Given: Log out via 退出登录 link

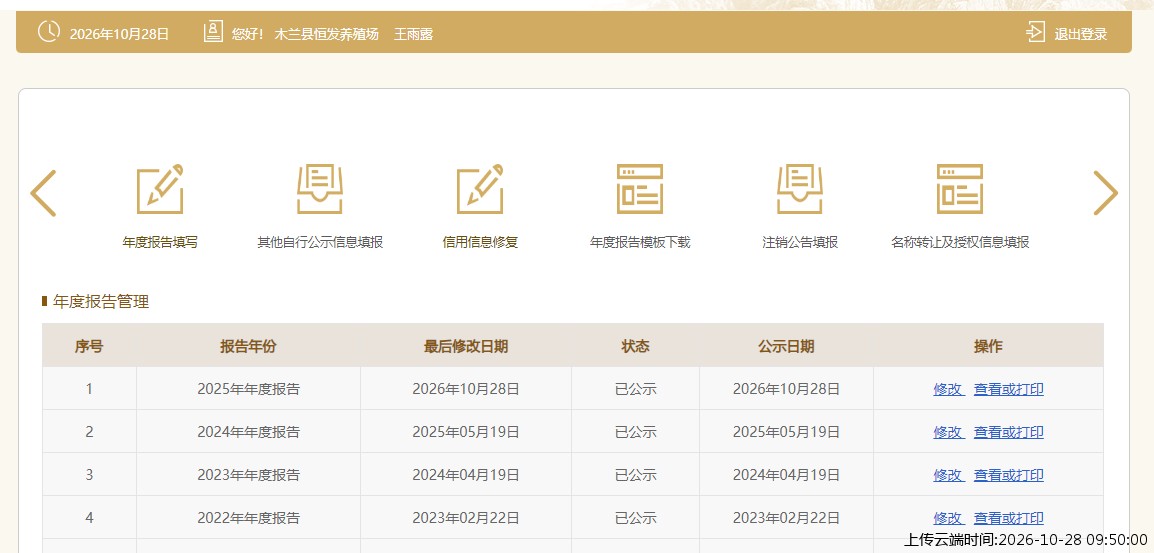Looking at the screenshot, I should pyautogui.click(x=1080, y=34).
